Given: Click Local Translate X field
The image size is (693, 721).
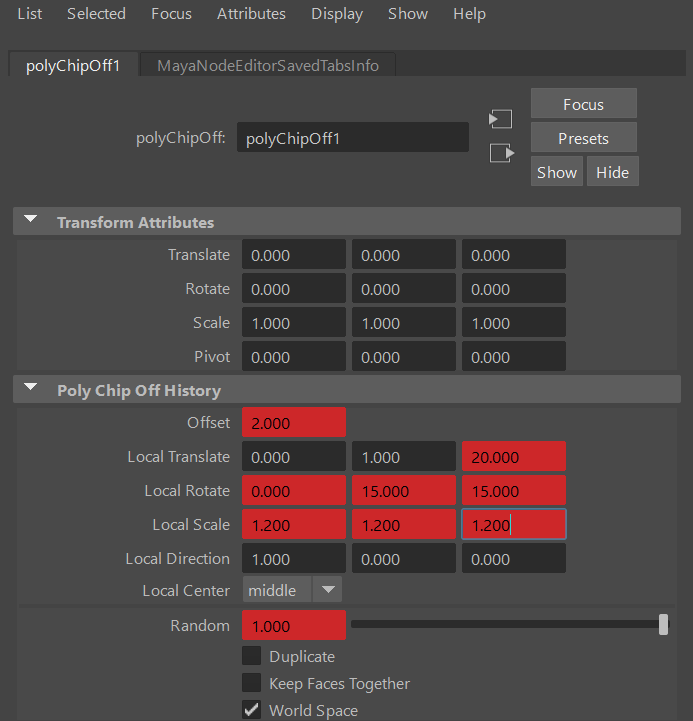Looking at the screenshot, I should coord(294,456).
